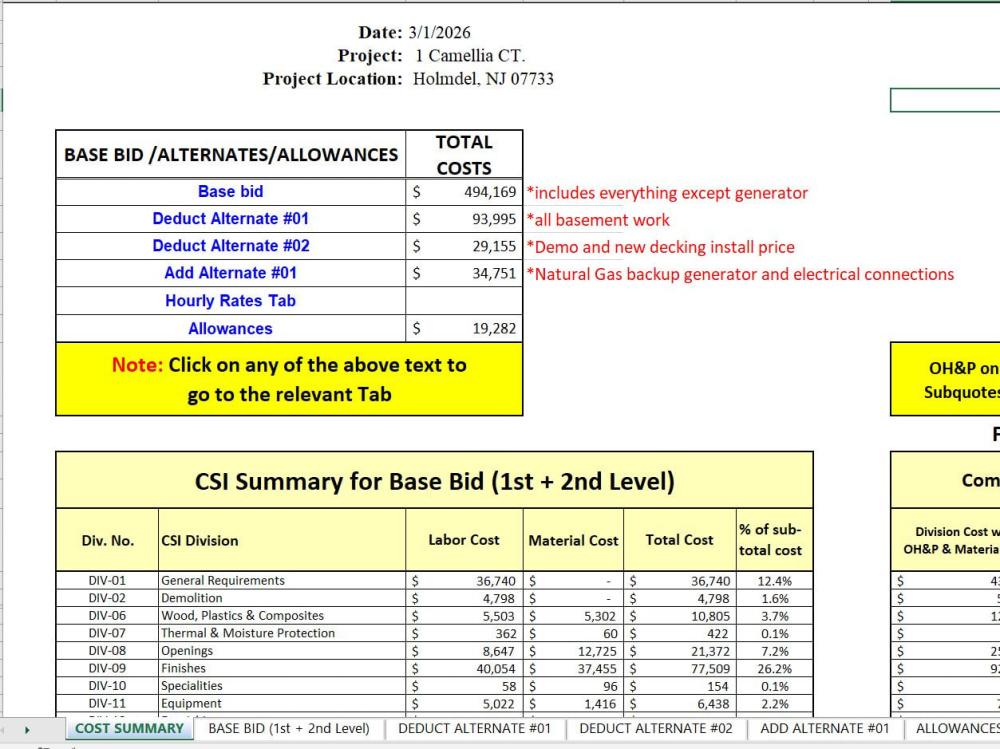Screen dimensions: 1000x749
Task: Click the '*includes everything except generator' note
Action: coord(667,193)
